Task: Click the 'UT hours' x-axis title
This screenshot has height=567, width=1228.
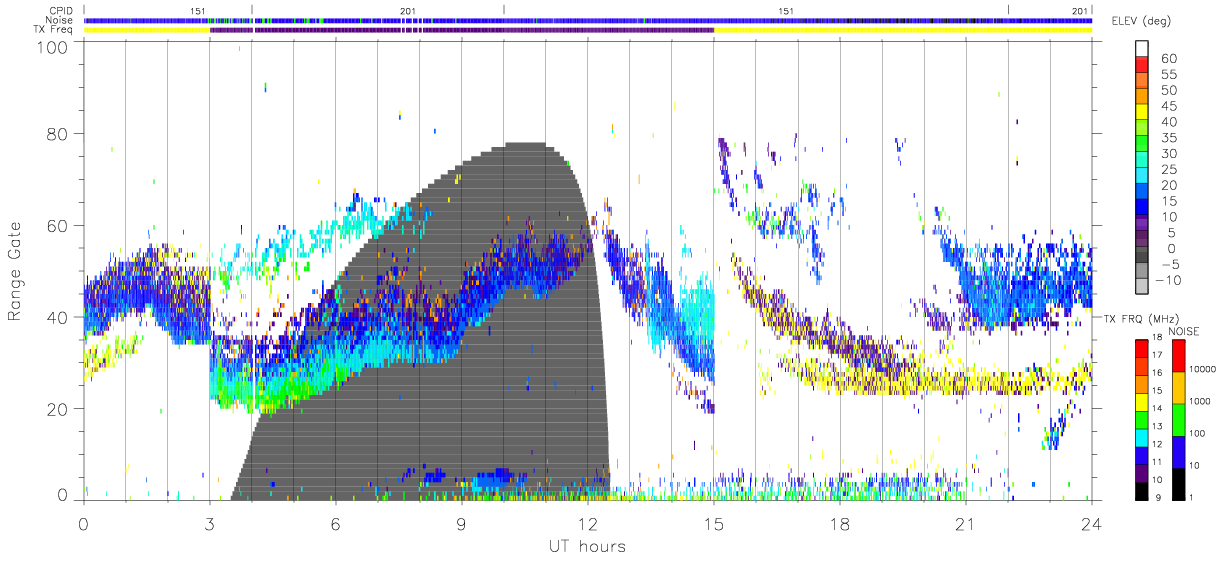Action: (x=586, y=548)
